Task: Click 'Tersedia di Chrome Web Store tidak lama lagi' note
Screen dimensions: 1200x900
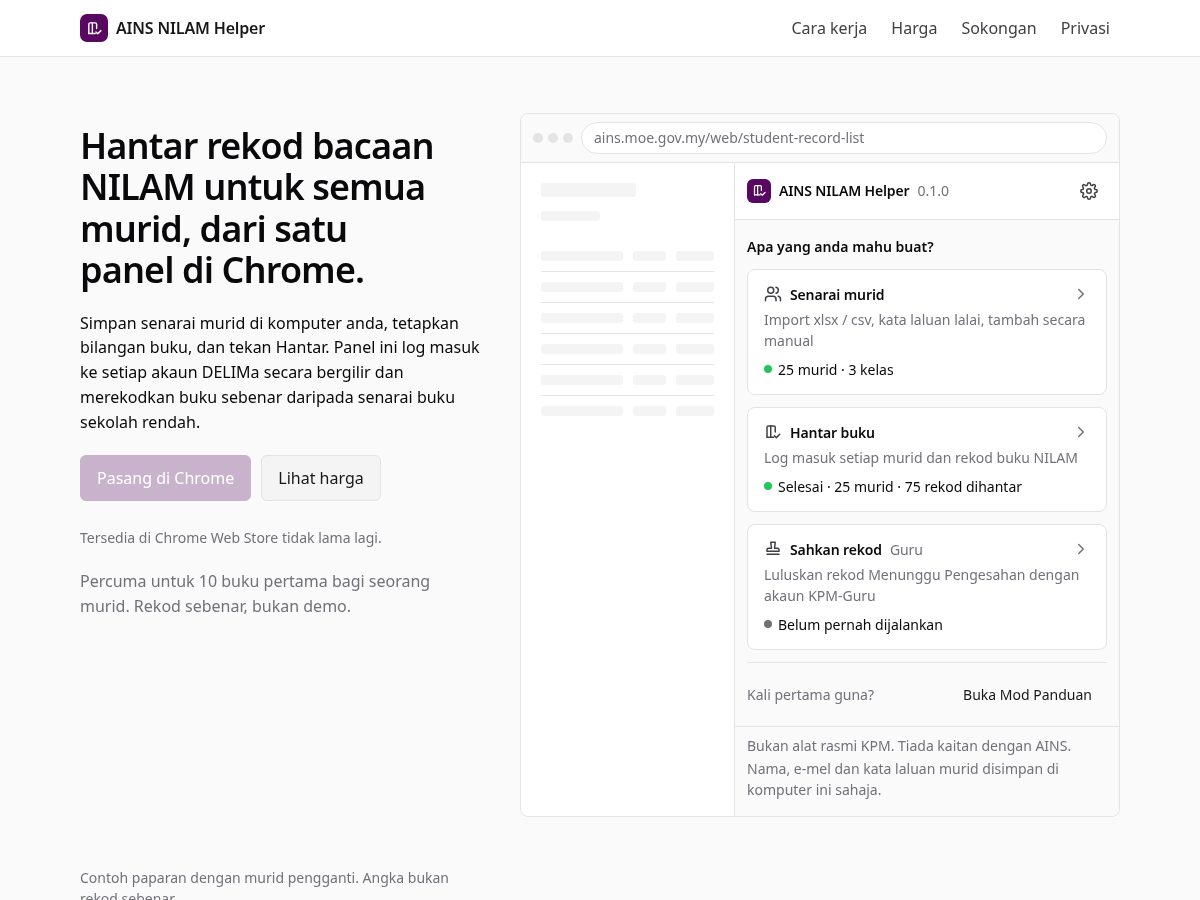Action: coord(231,538)
